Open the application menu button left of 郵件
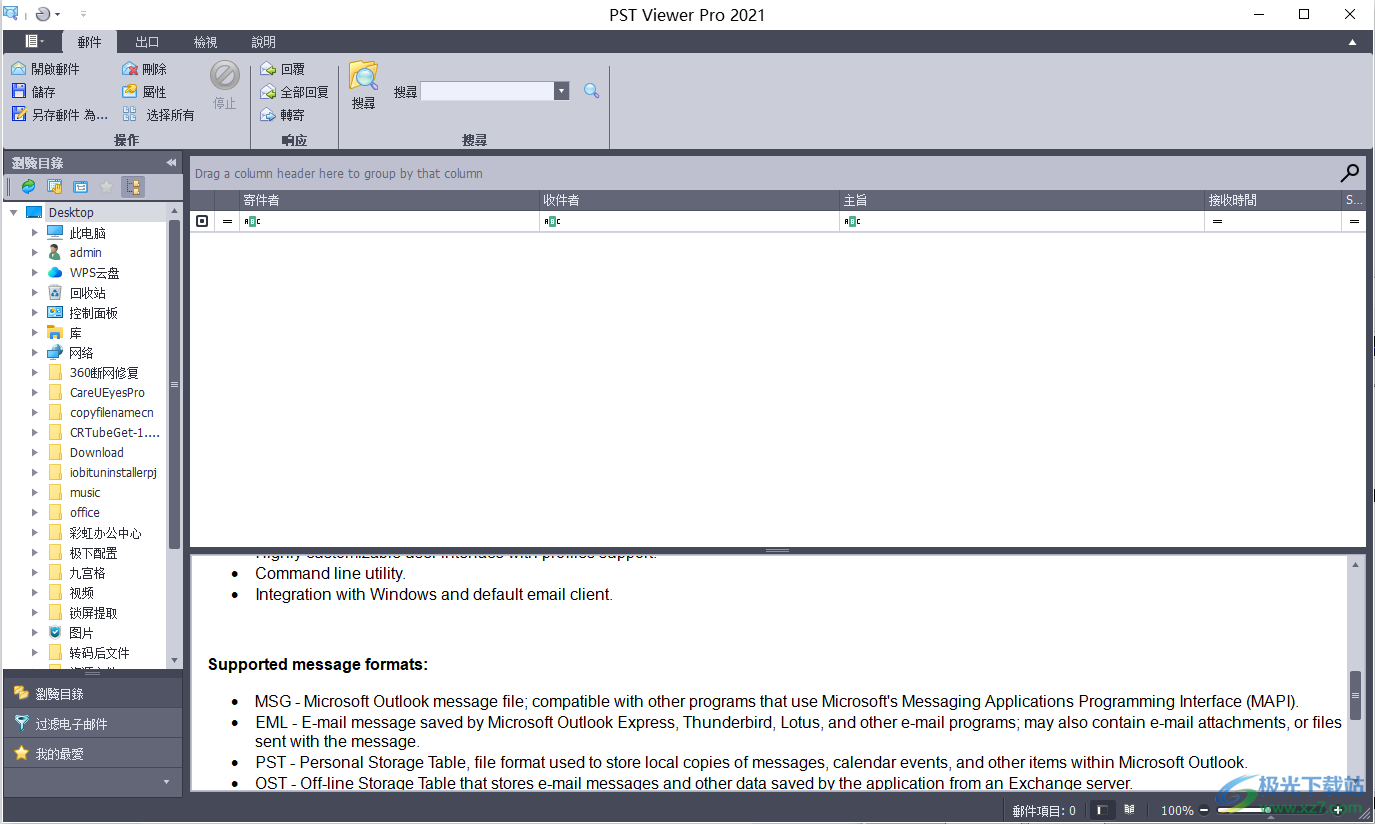 tap(34, 41)
